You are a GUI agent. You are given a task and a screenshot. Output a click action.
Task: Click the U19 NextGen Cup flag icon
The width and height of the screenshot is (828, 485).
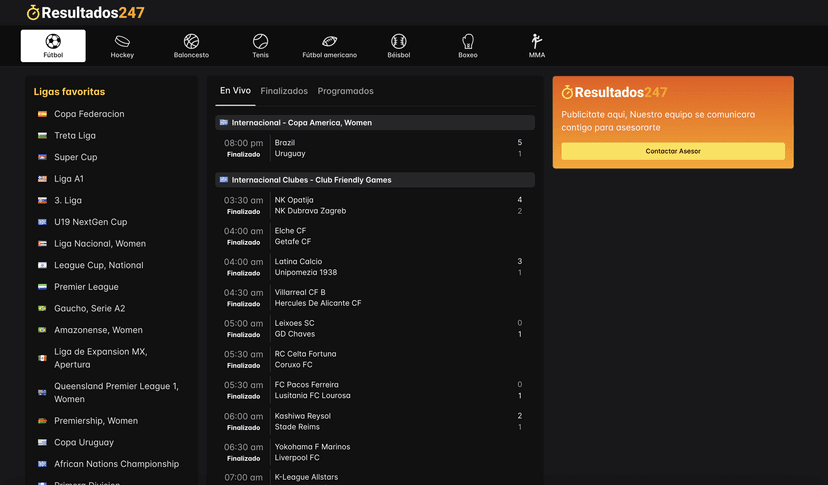[42, 222]
